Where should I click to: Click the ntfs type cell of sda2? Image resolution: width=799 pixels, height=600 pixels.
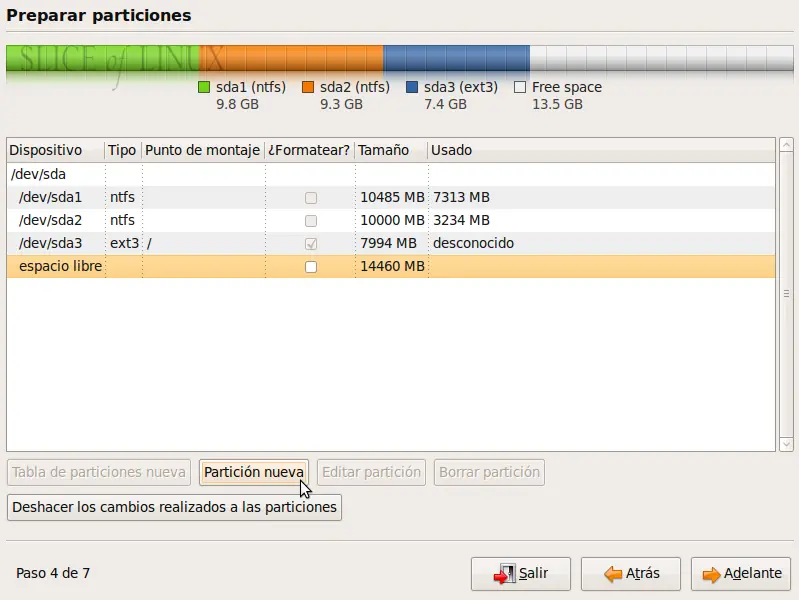[122, 220]
